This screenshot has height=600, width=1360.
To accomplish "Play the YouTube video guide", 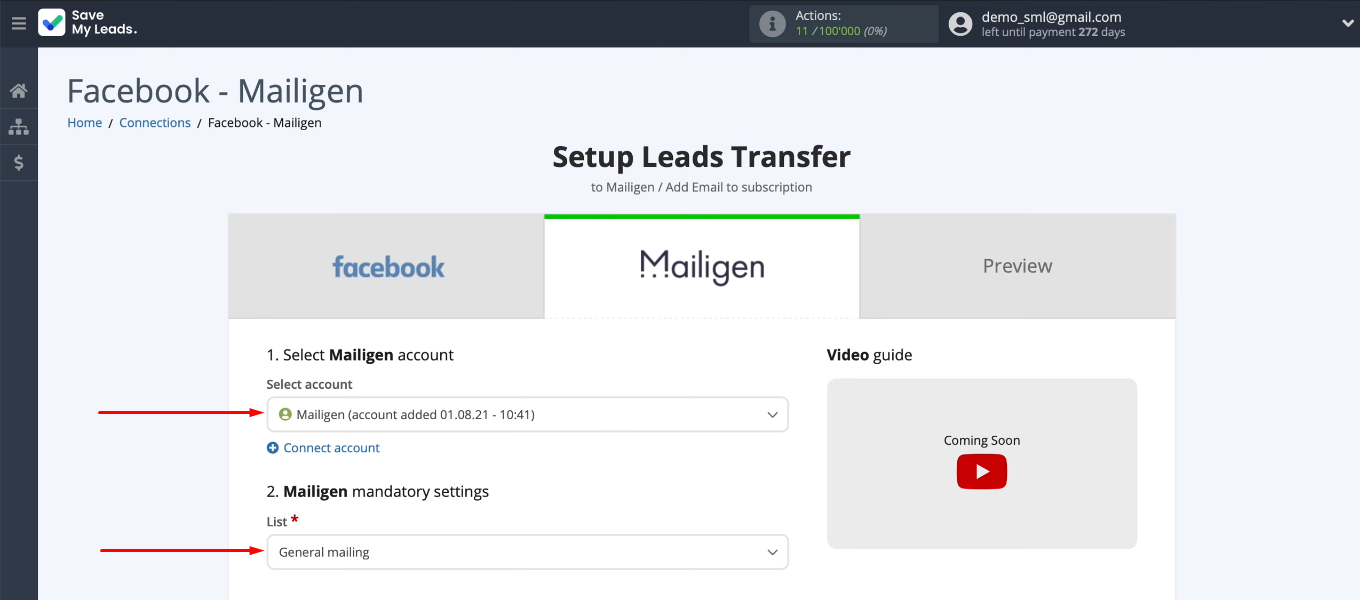I will (981, 472).
